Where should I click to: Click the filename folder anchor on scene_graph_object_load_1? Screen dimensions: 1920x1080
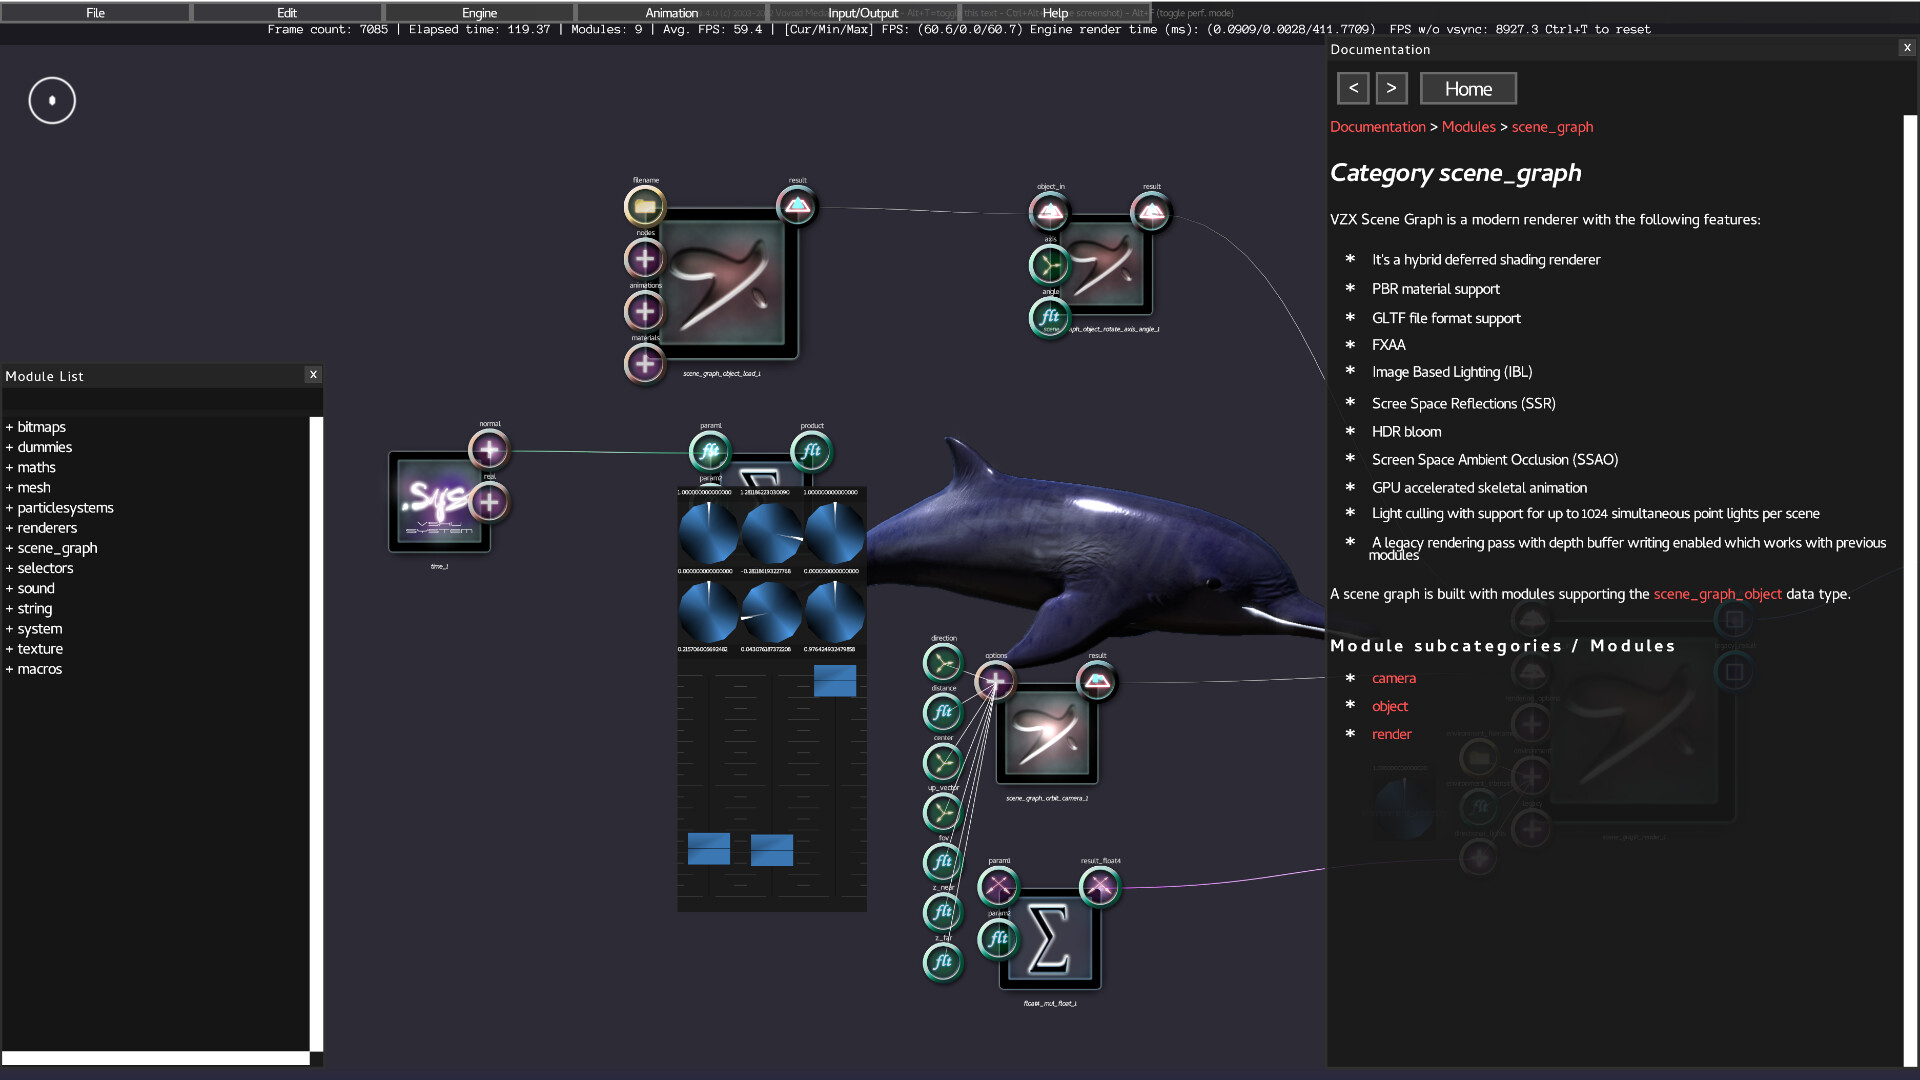pyautogui.click(x=644, y=205)
